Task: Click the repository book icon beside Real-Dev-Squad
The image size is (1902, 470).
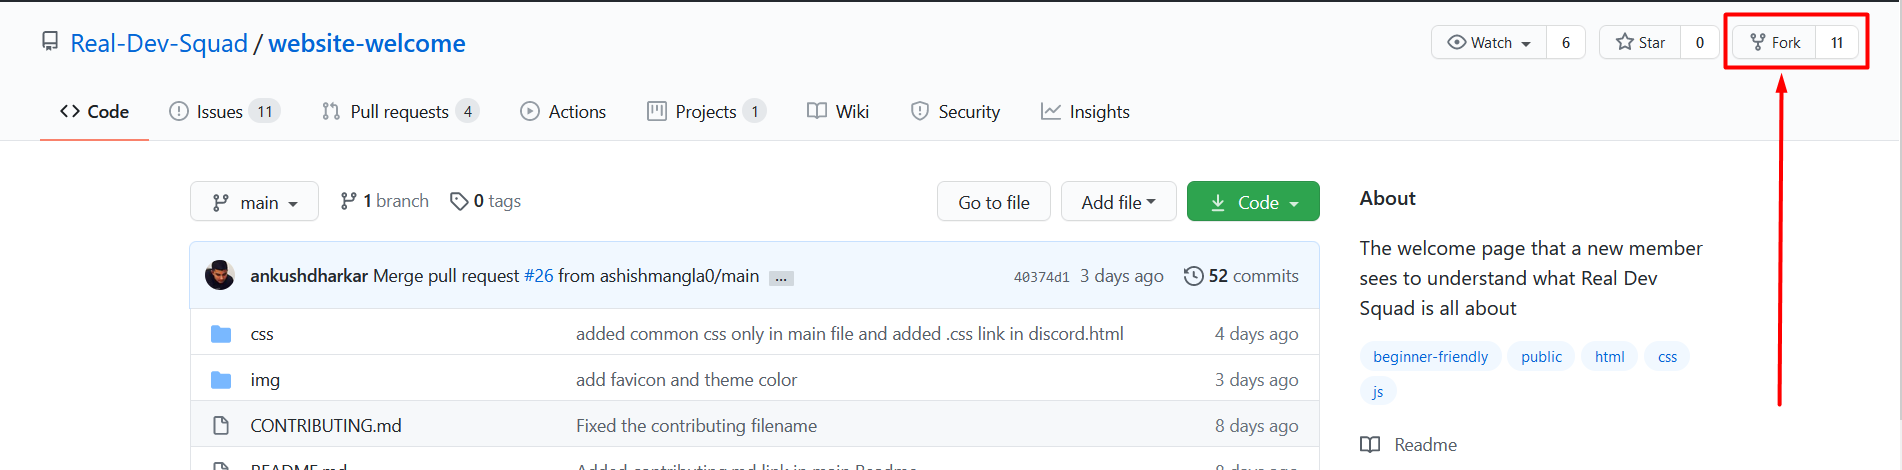Action: 50,41
